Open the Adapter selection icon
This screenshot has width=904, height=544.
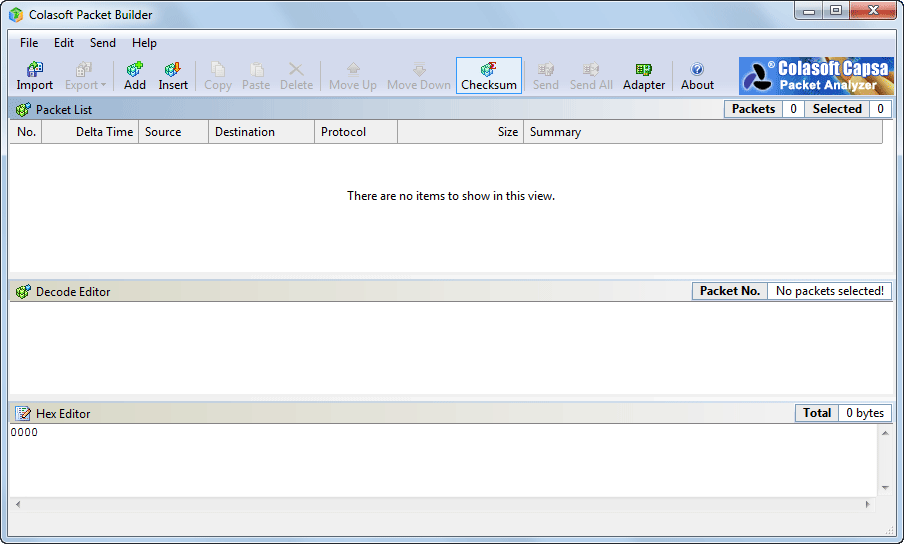coord(644,75)
